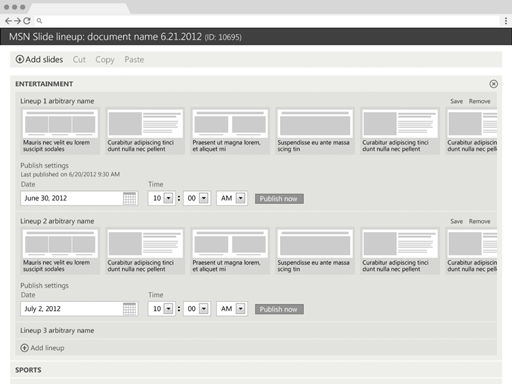Expand Lineup 3 arbitrary name row

256,330
